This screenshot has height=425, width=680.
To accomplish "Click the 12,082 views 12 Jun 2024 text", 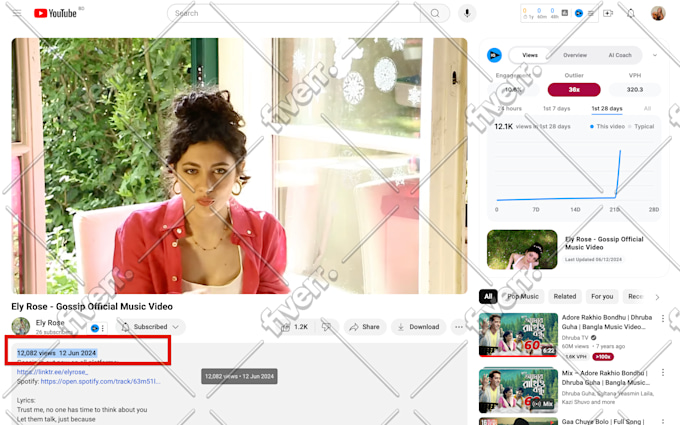I will (56, 353).
